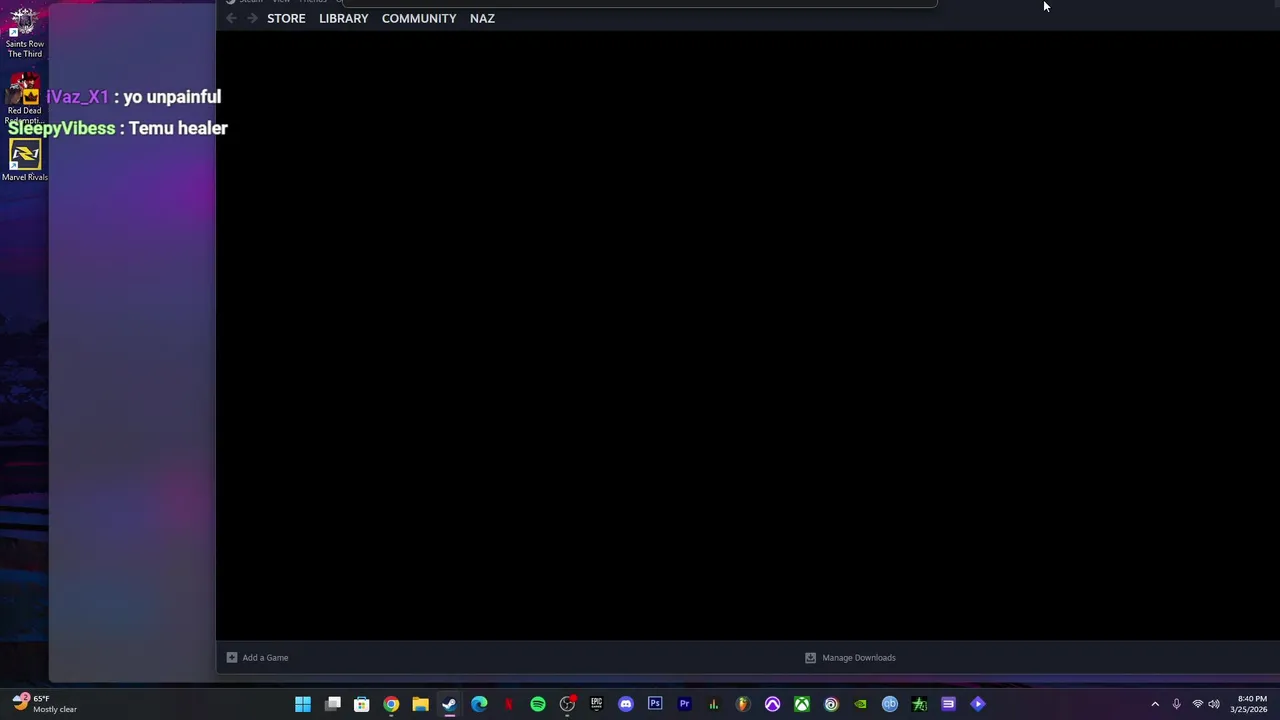Image resolution: width=1280 pixels, height=720 pixels.
Task: Click the Add a Game button
Action: [x=257, y=657]
